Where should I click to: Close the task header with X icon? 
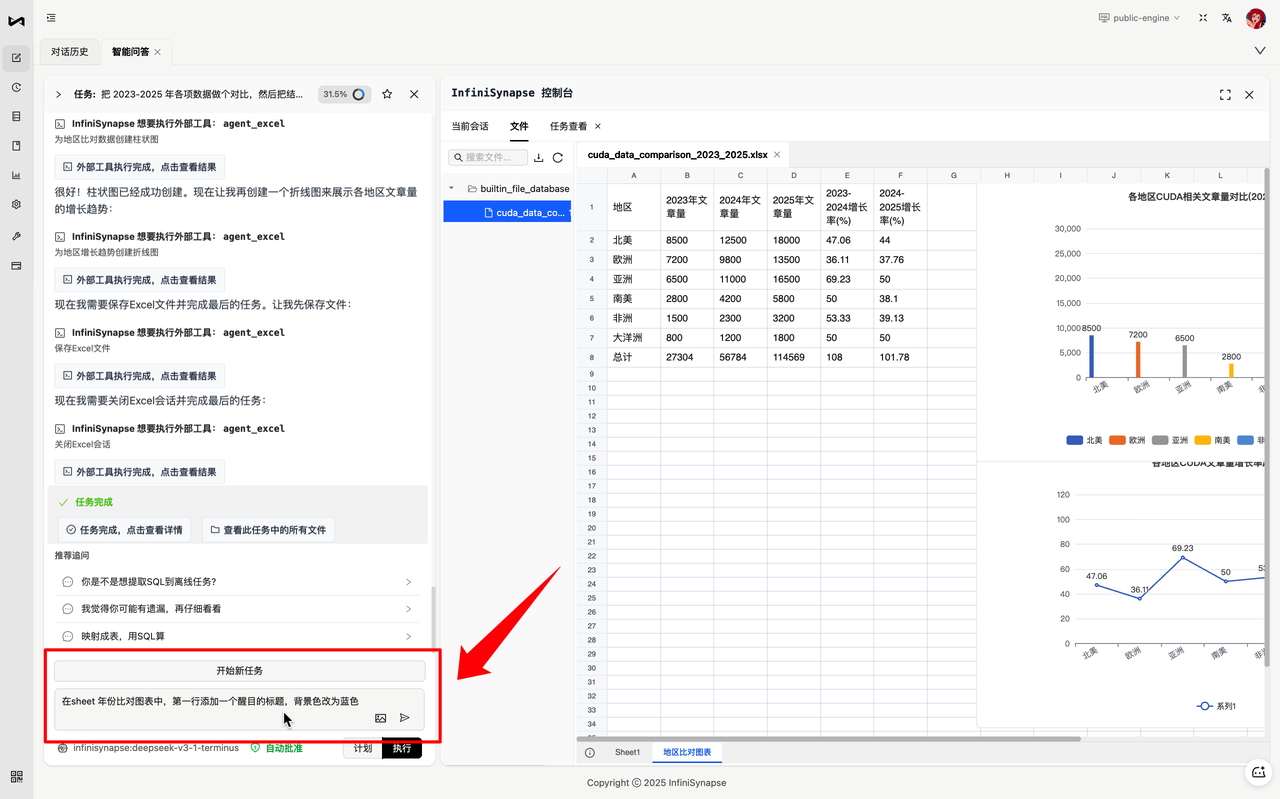click(414, 94)
